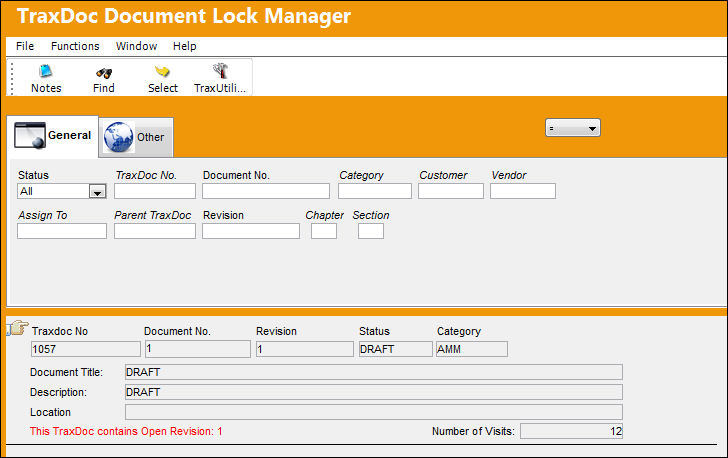Screen dimensions: 728x458
Task: Click the Document Title field
Action: tap(374, 372)
